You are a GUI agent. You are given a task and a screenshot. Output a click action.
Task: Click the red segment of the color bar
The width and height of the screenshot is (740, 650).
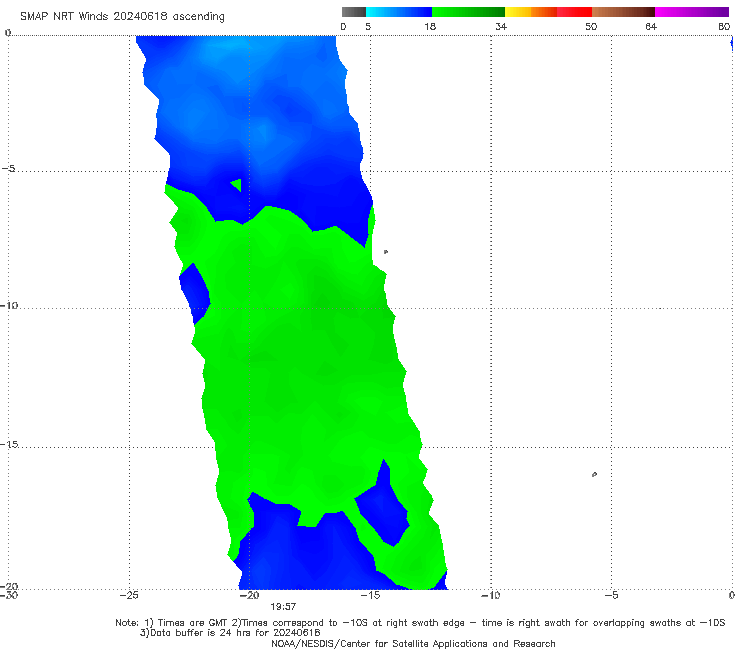point(574,12)
